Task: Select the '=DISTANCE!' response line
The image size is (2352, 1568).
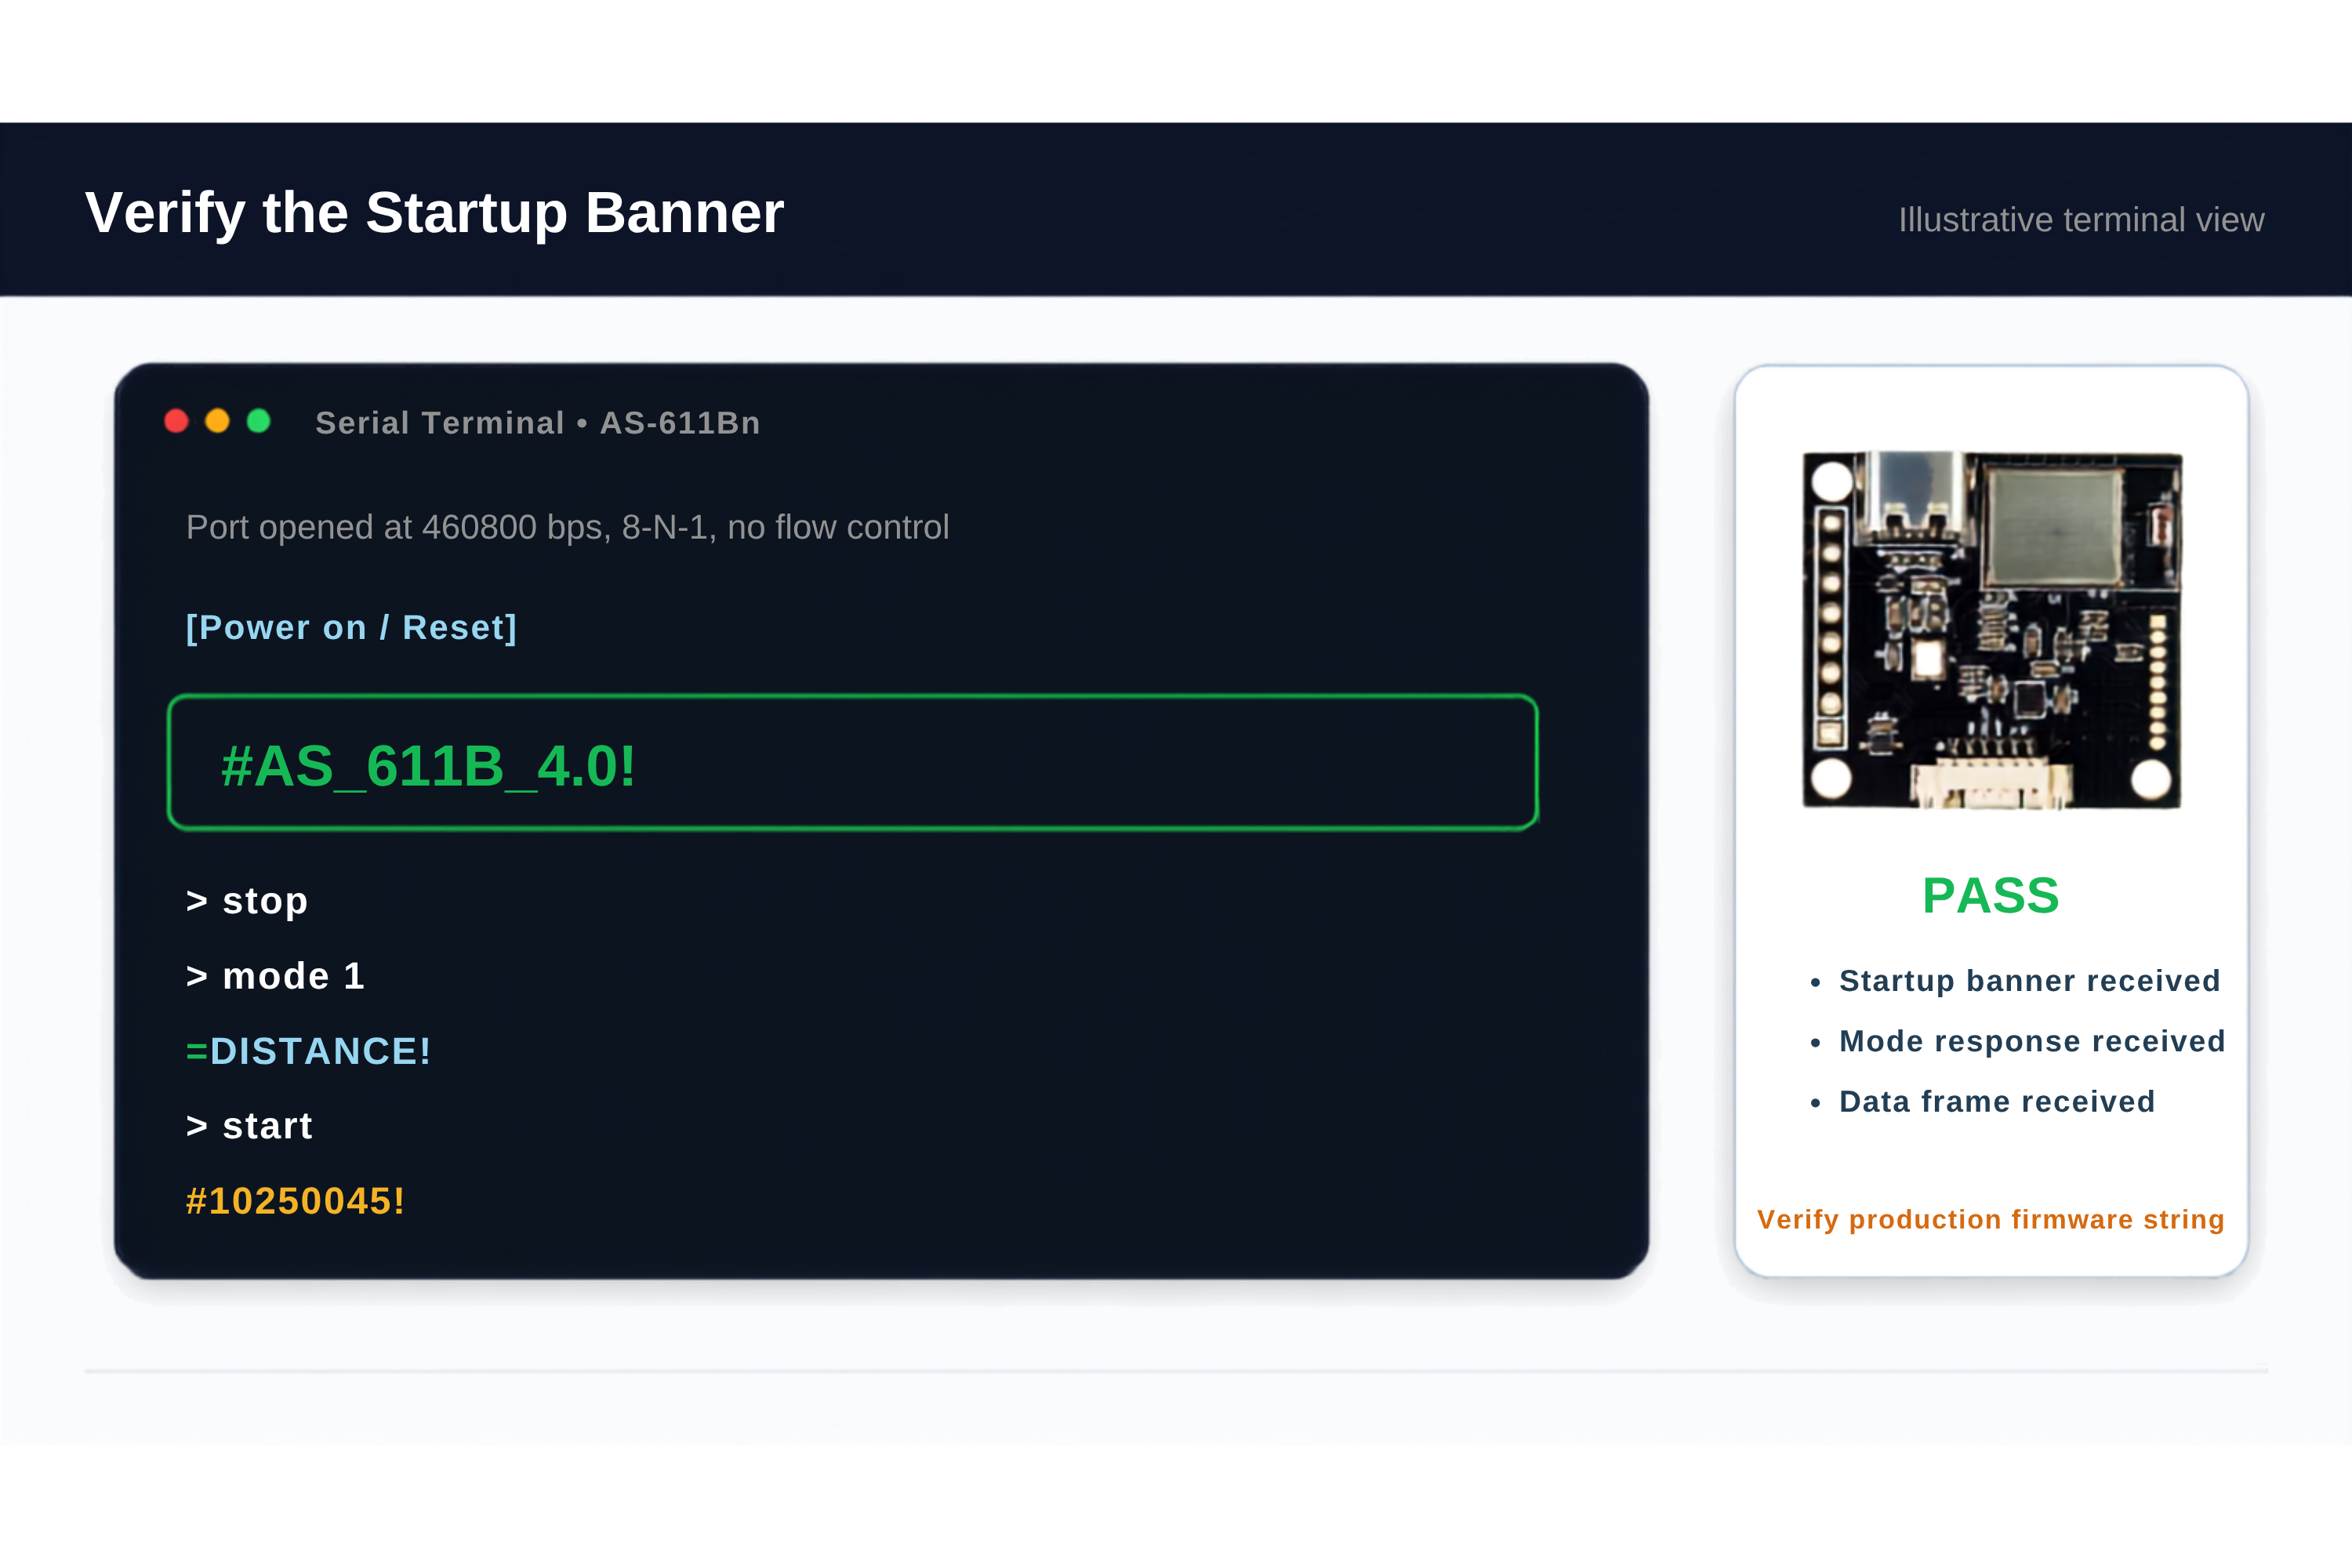Action: pyautogui.click(x=308, y=1051)
